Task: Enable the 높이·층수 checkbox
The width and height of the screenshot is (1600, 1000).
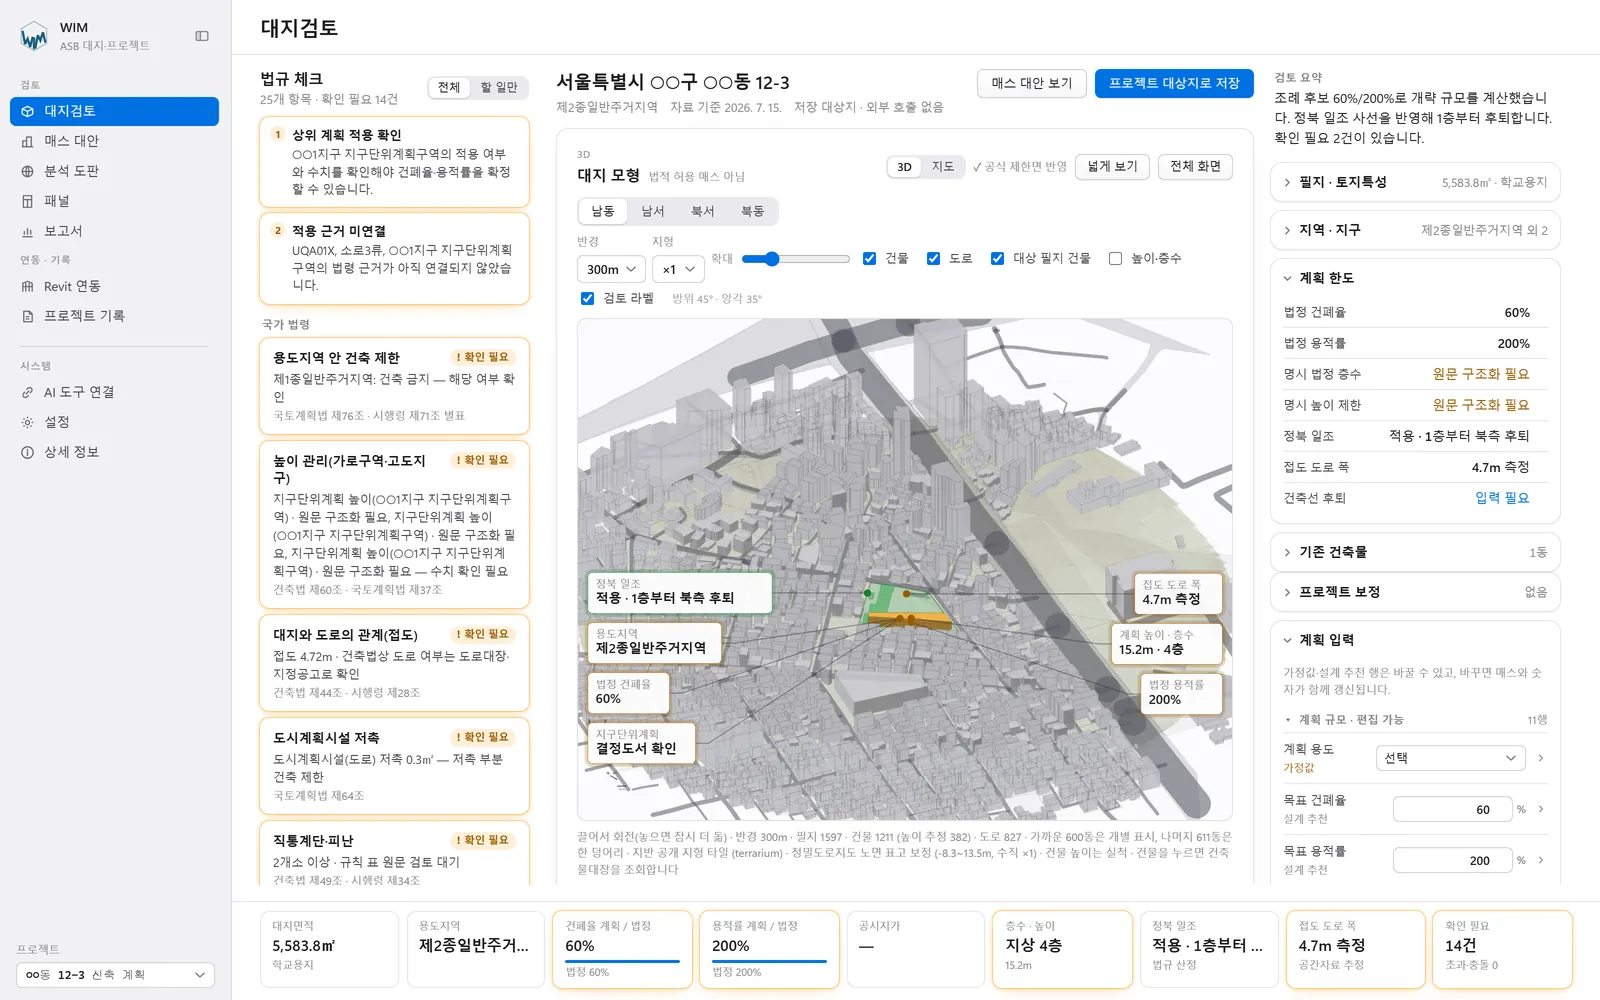Action: (x=1115, y=258)
